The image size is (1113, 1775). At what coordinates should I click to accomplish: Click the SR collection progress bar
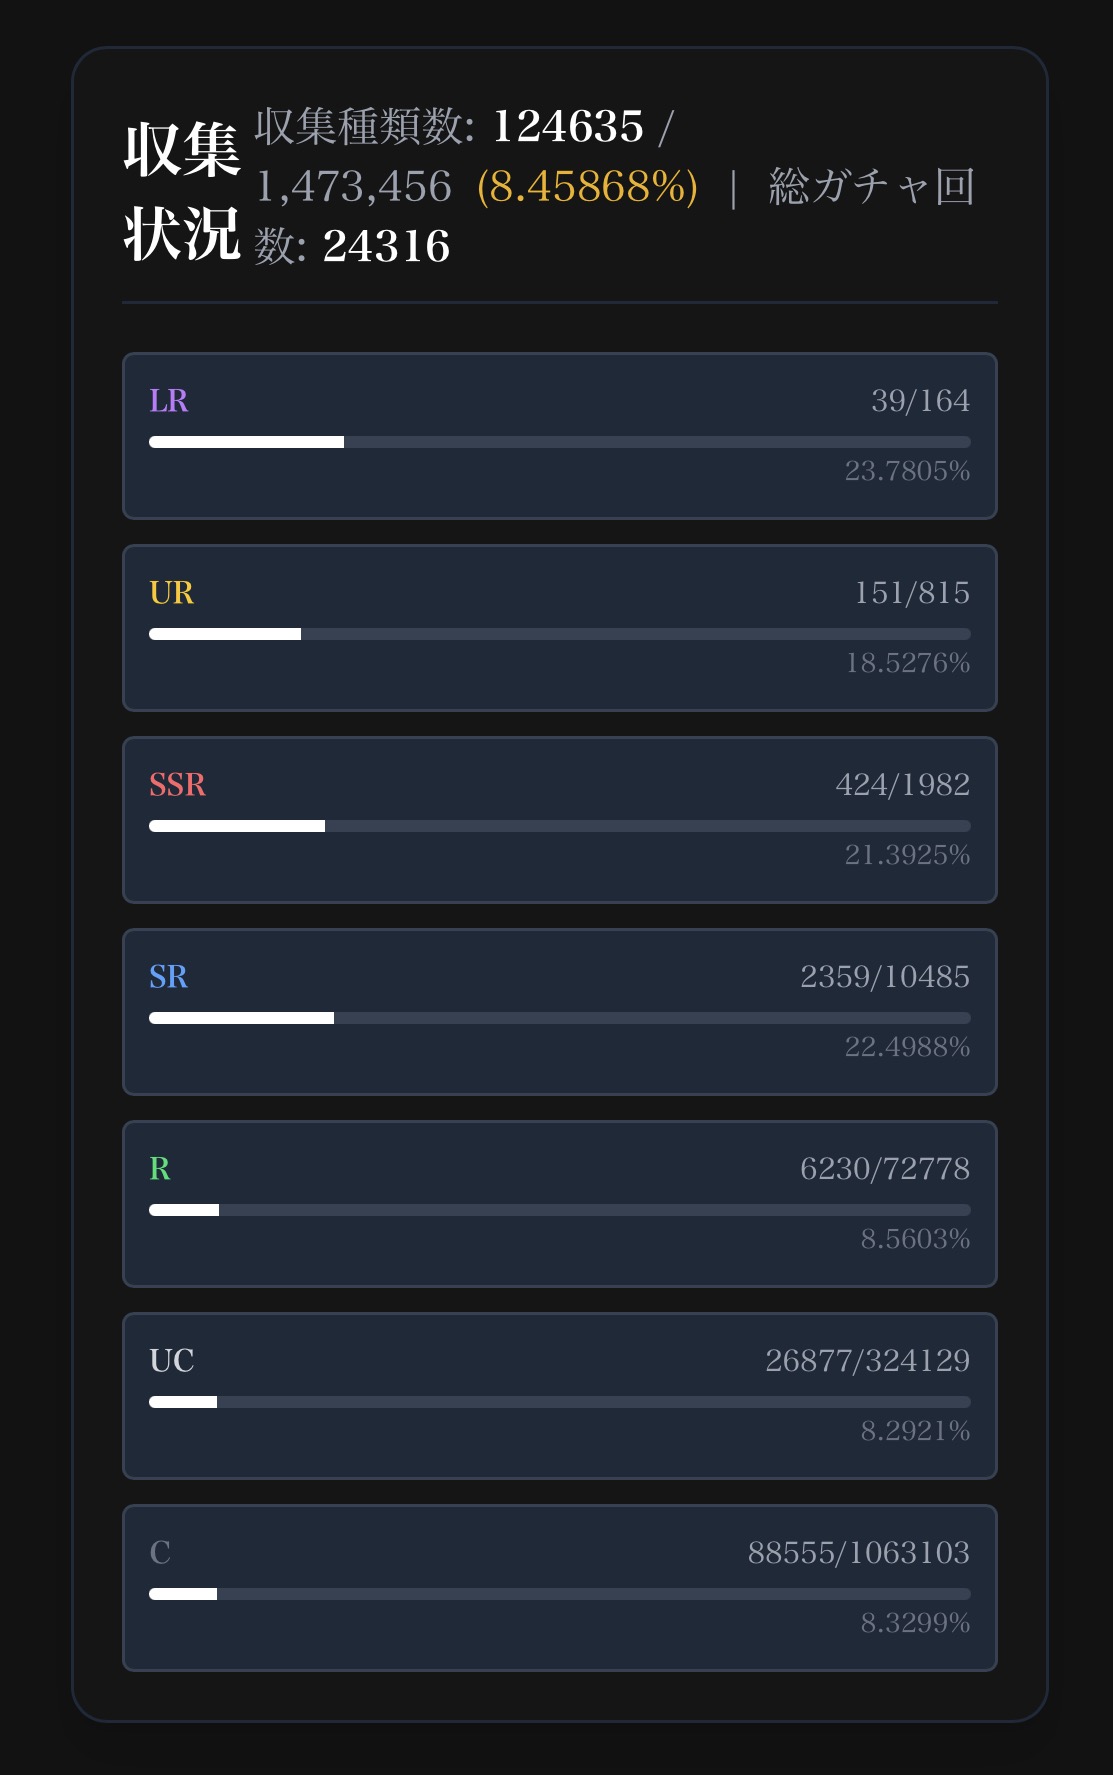click(559, 1018)
